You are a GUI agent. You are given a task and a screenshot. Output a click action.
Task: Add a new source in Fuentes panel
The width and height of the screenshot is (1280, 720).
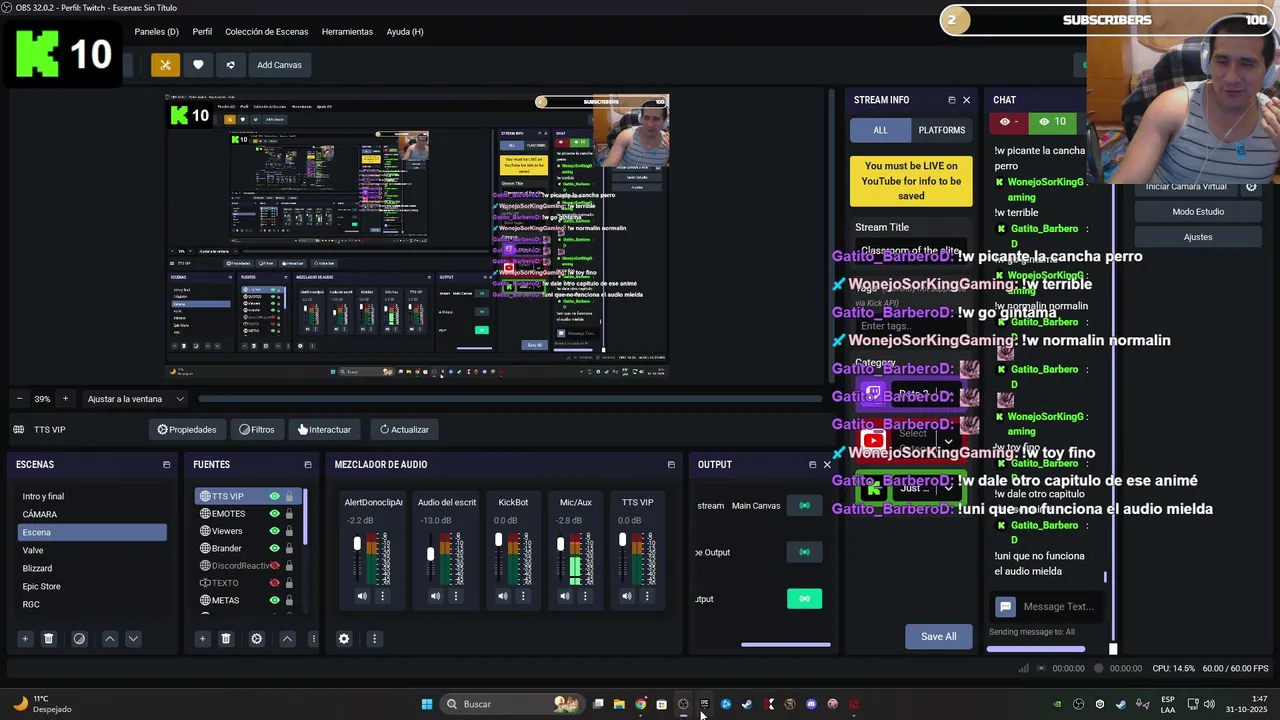click(x=202, y=639)
